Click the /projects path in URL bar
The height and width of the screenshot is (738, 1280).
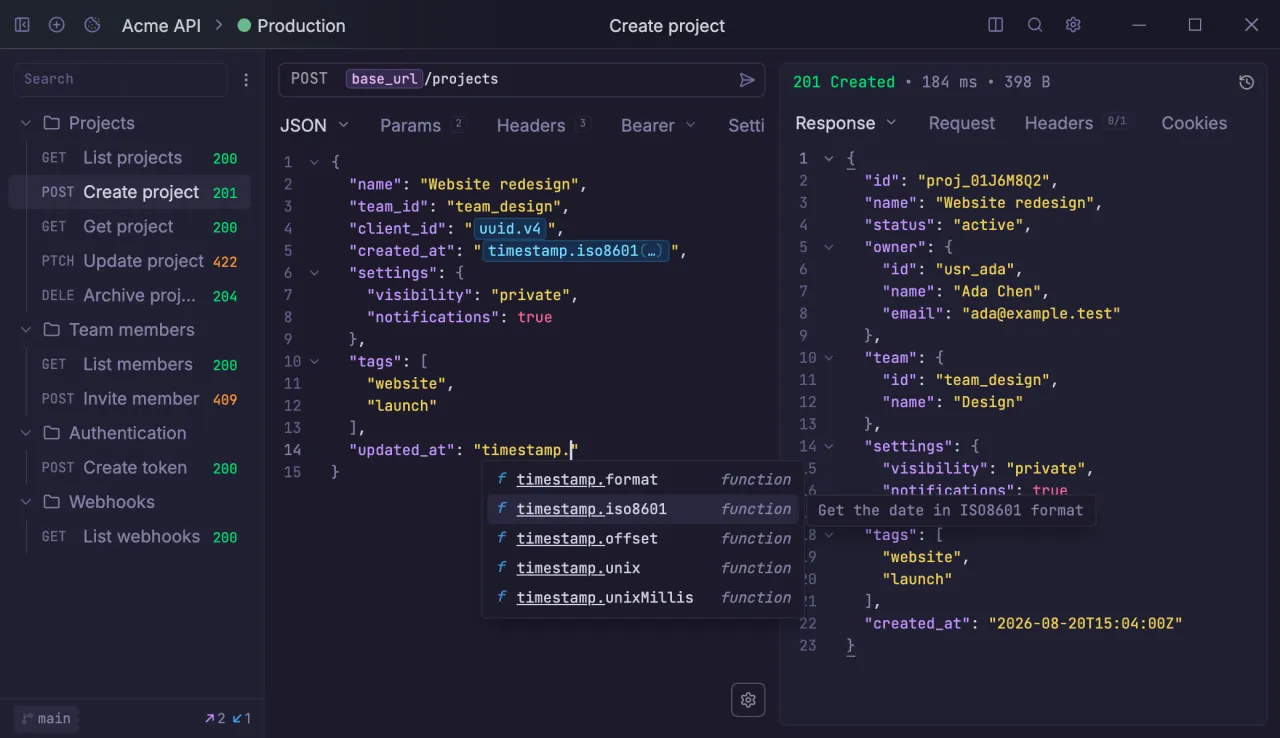point(461,79)
